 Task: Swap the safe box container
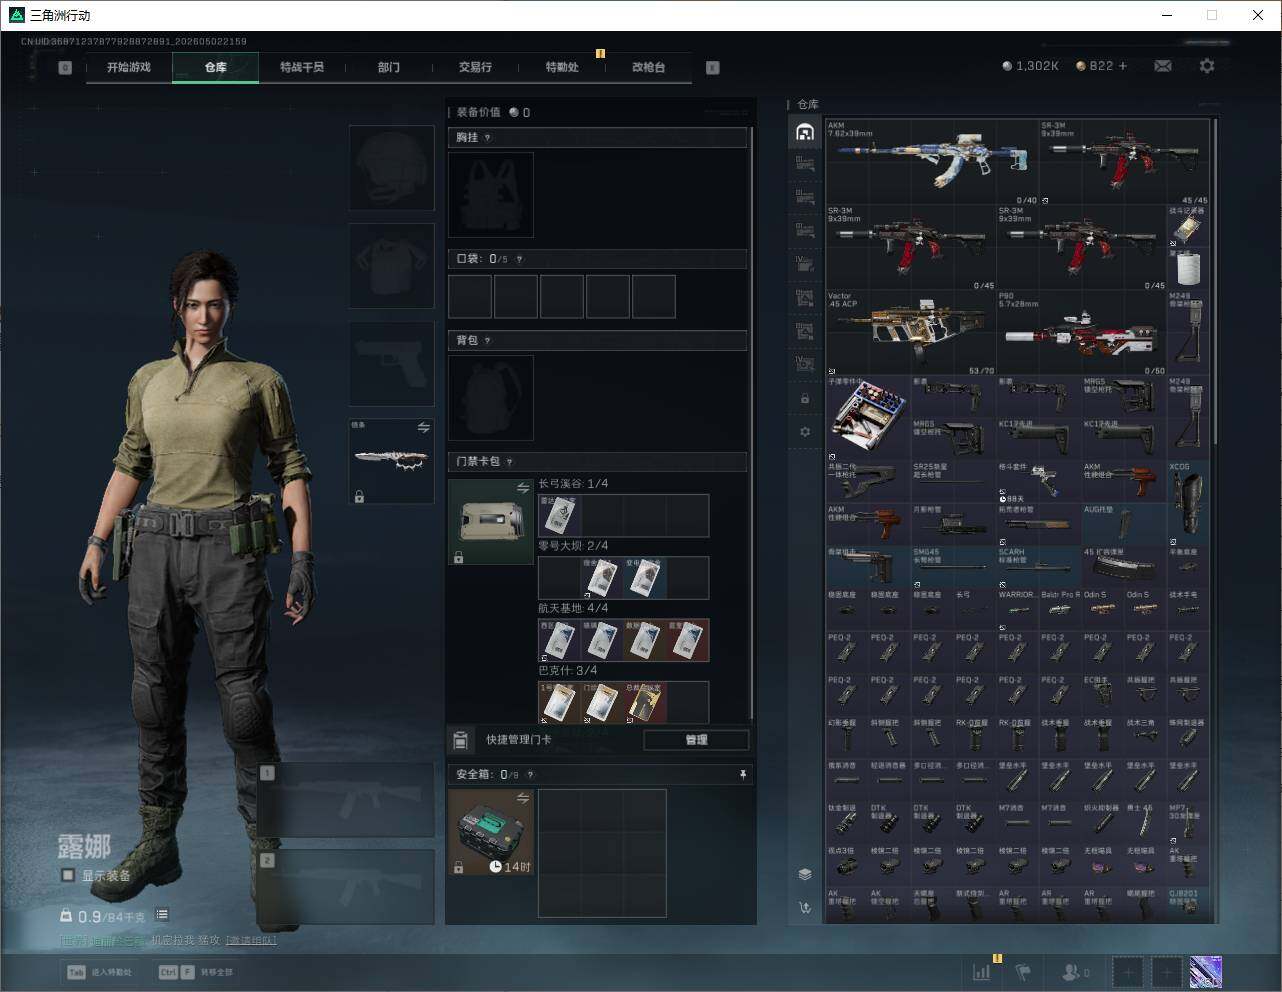pos(522,798)
